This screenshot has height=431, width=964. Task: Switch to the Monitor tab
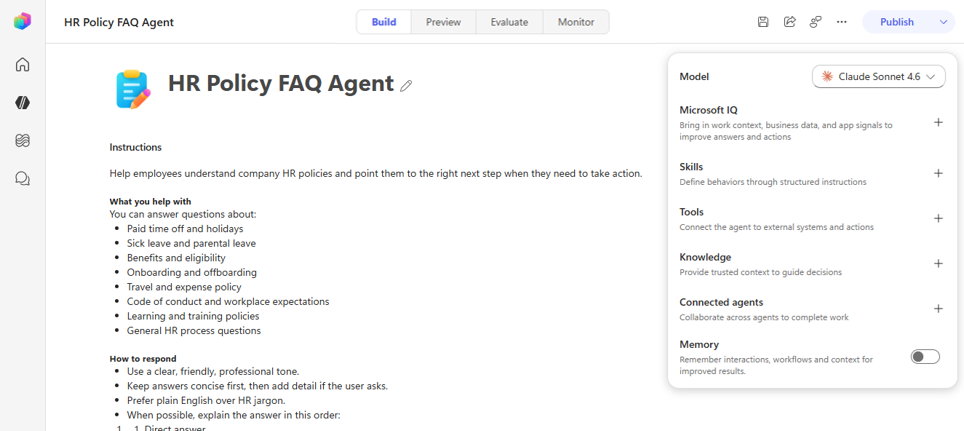576,22
